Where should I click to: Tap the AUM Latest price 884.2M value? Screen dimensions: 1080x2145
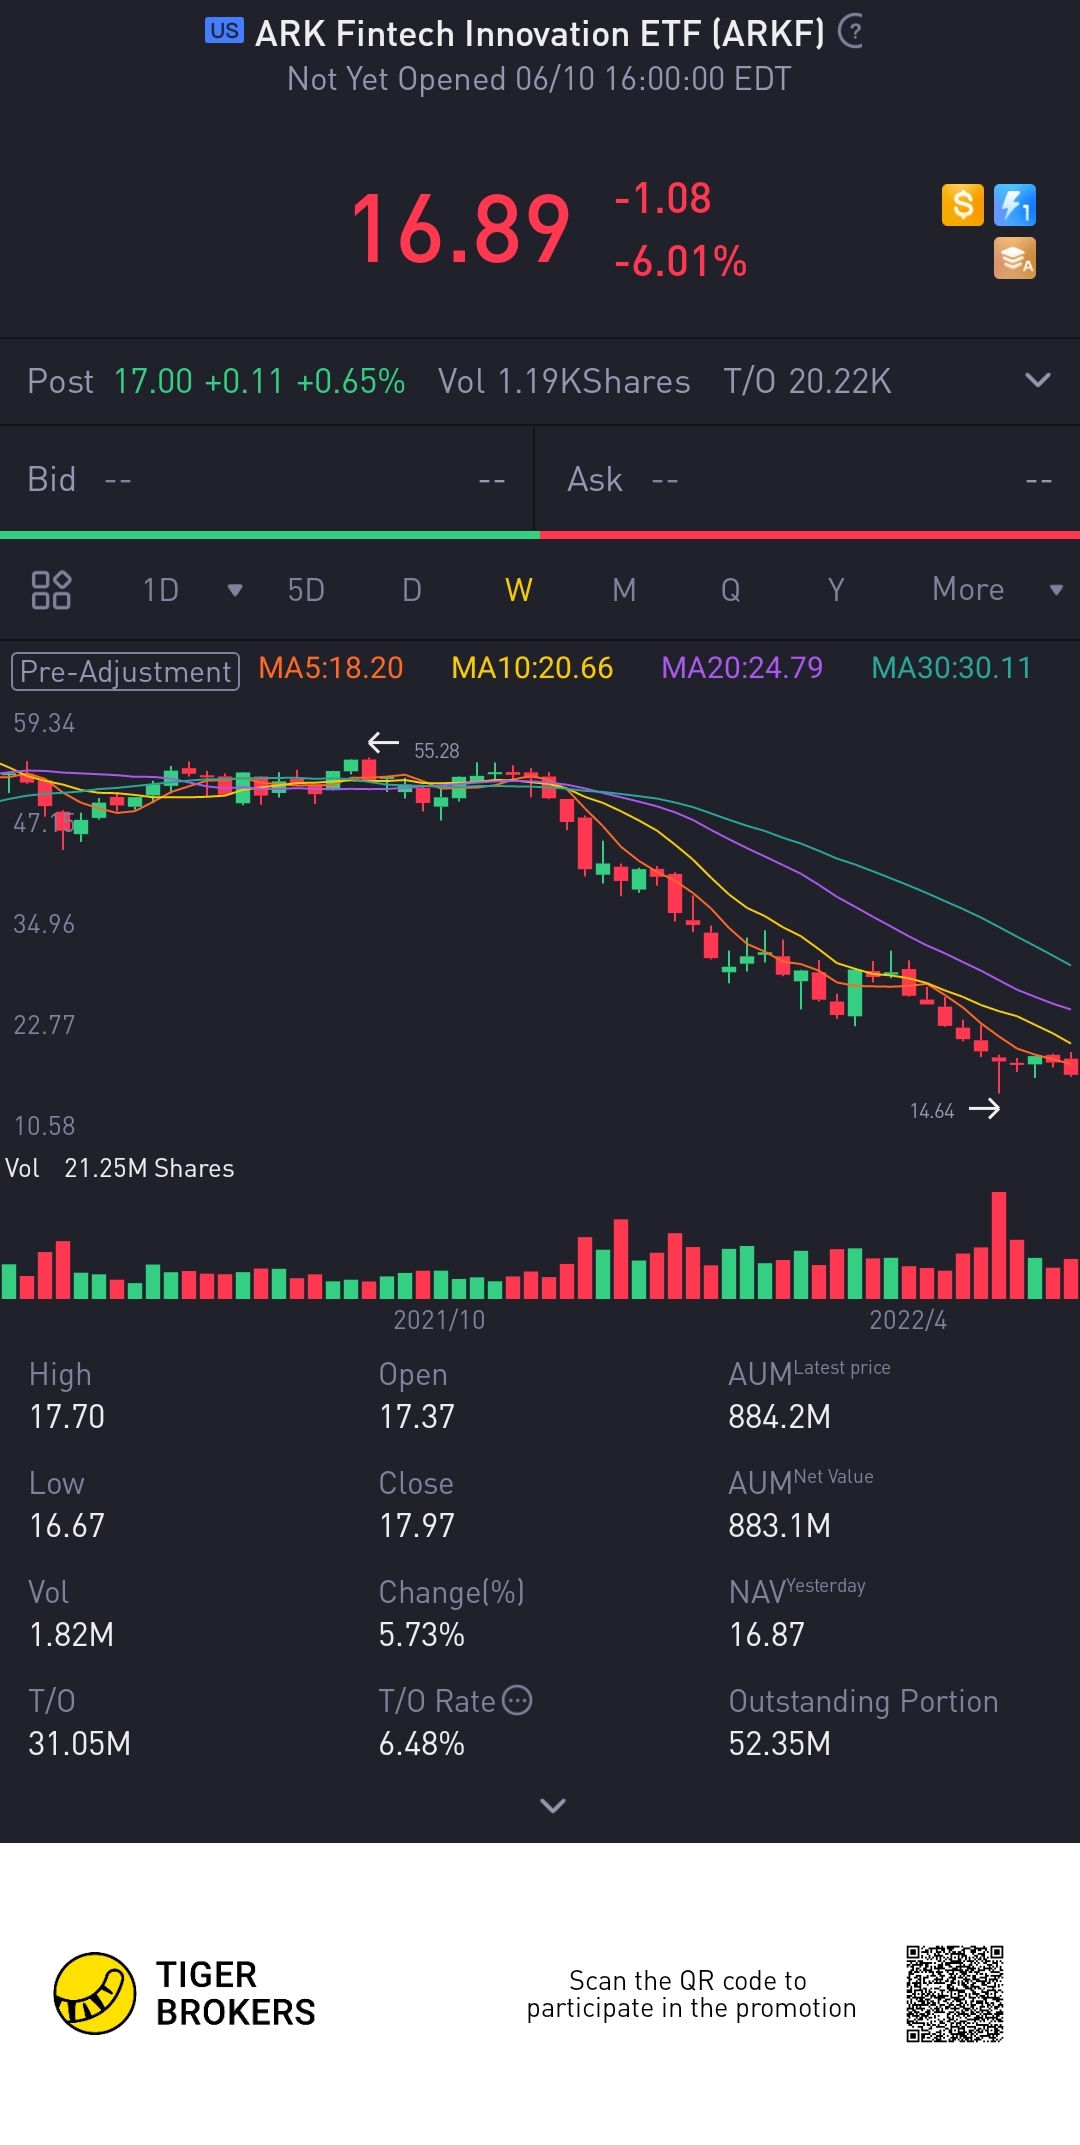coord(780,1416)
